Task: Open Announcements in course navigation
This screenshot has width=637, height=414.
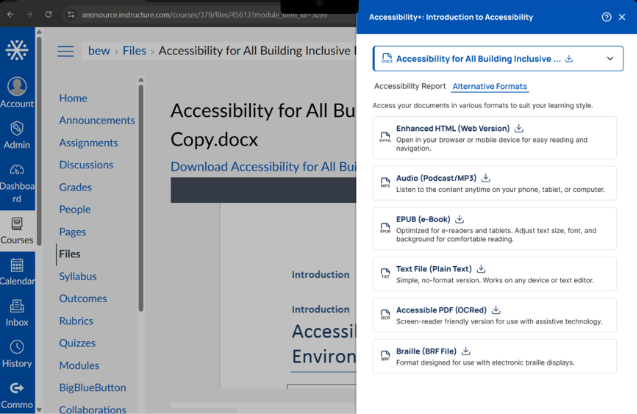Action: tap(97, 121)
